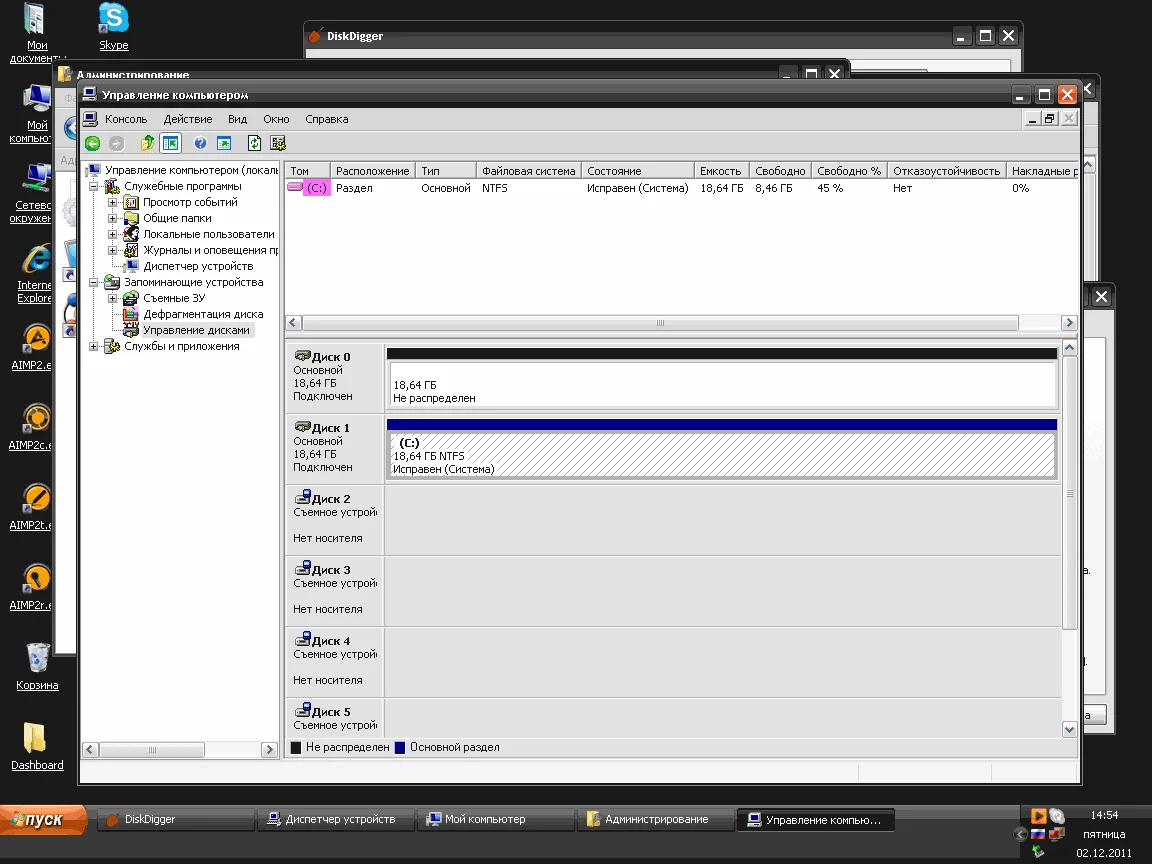Image resolution: width=1152 pixels, height=864 pixels.
Task: Select the Disk 5 removable icon
Action: pyautogui.click(x=302, y=710)
